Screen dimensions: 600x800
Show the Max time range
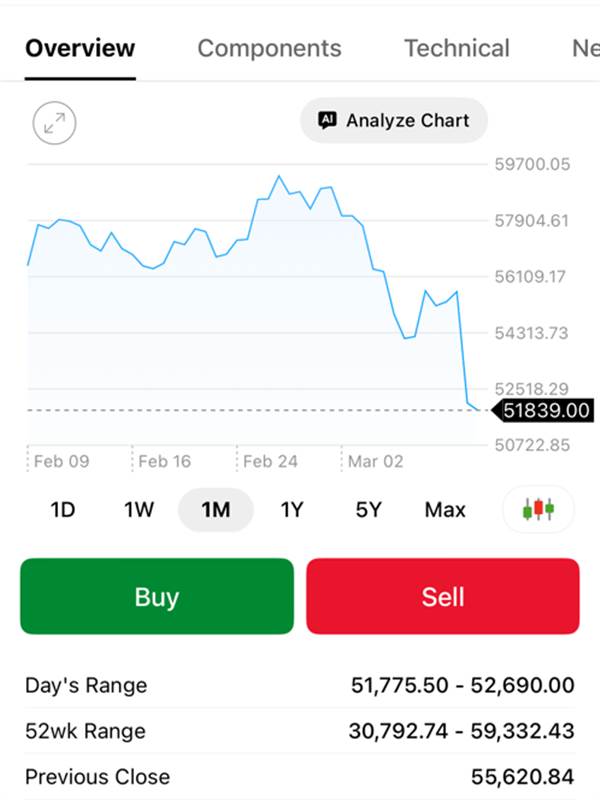[445, 510]
